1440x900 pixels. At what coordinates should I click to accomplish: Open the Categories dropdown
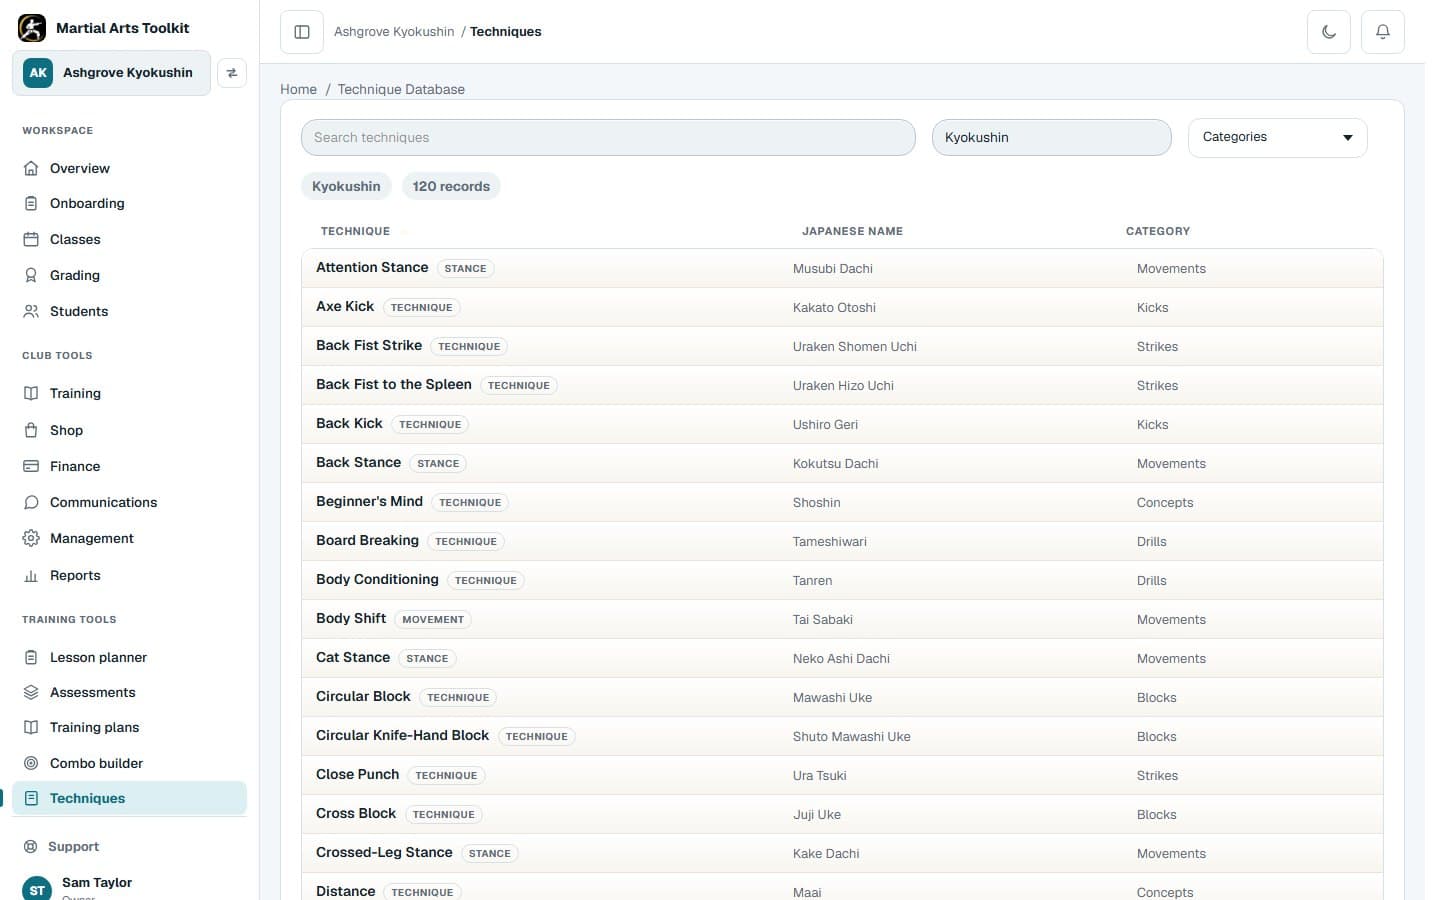coord(1277,137)
